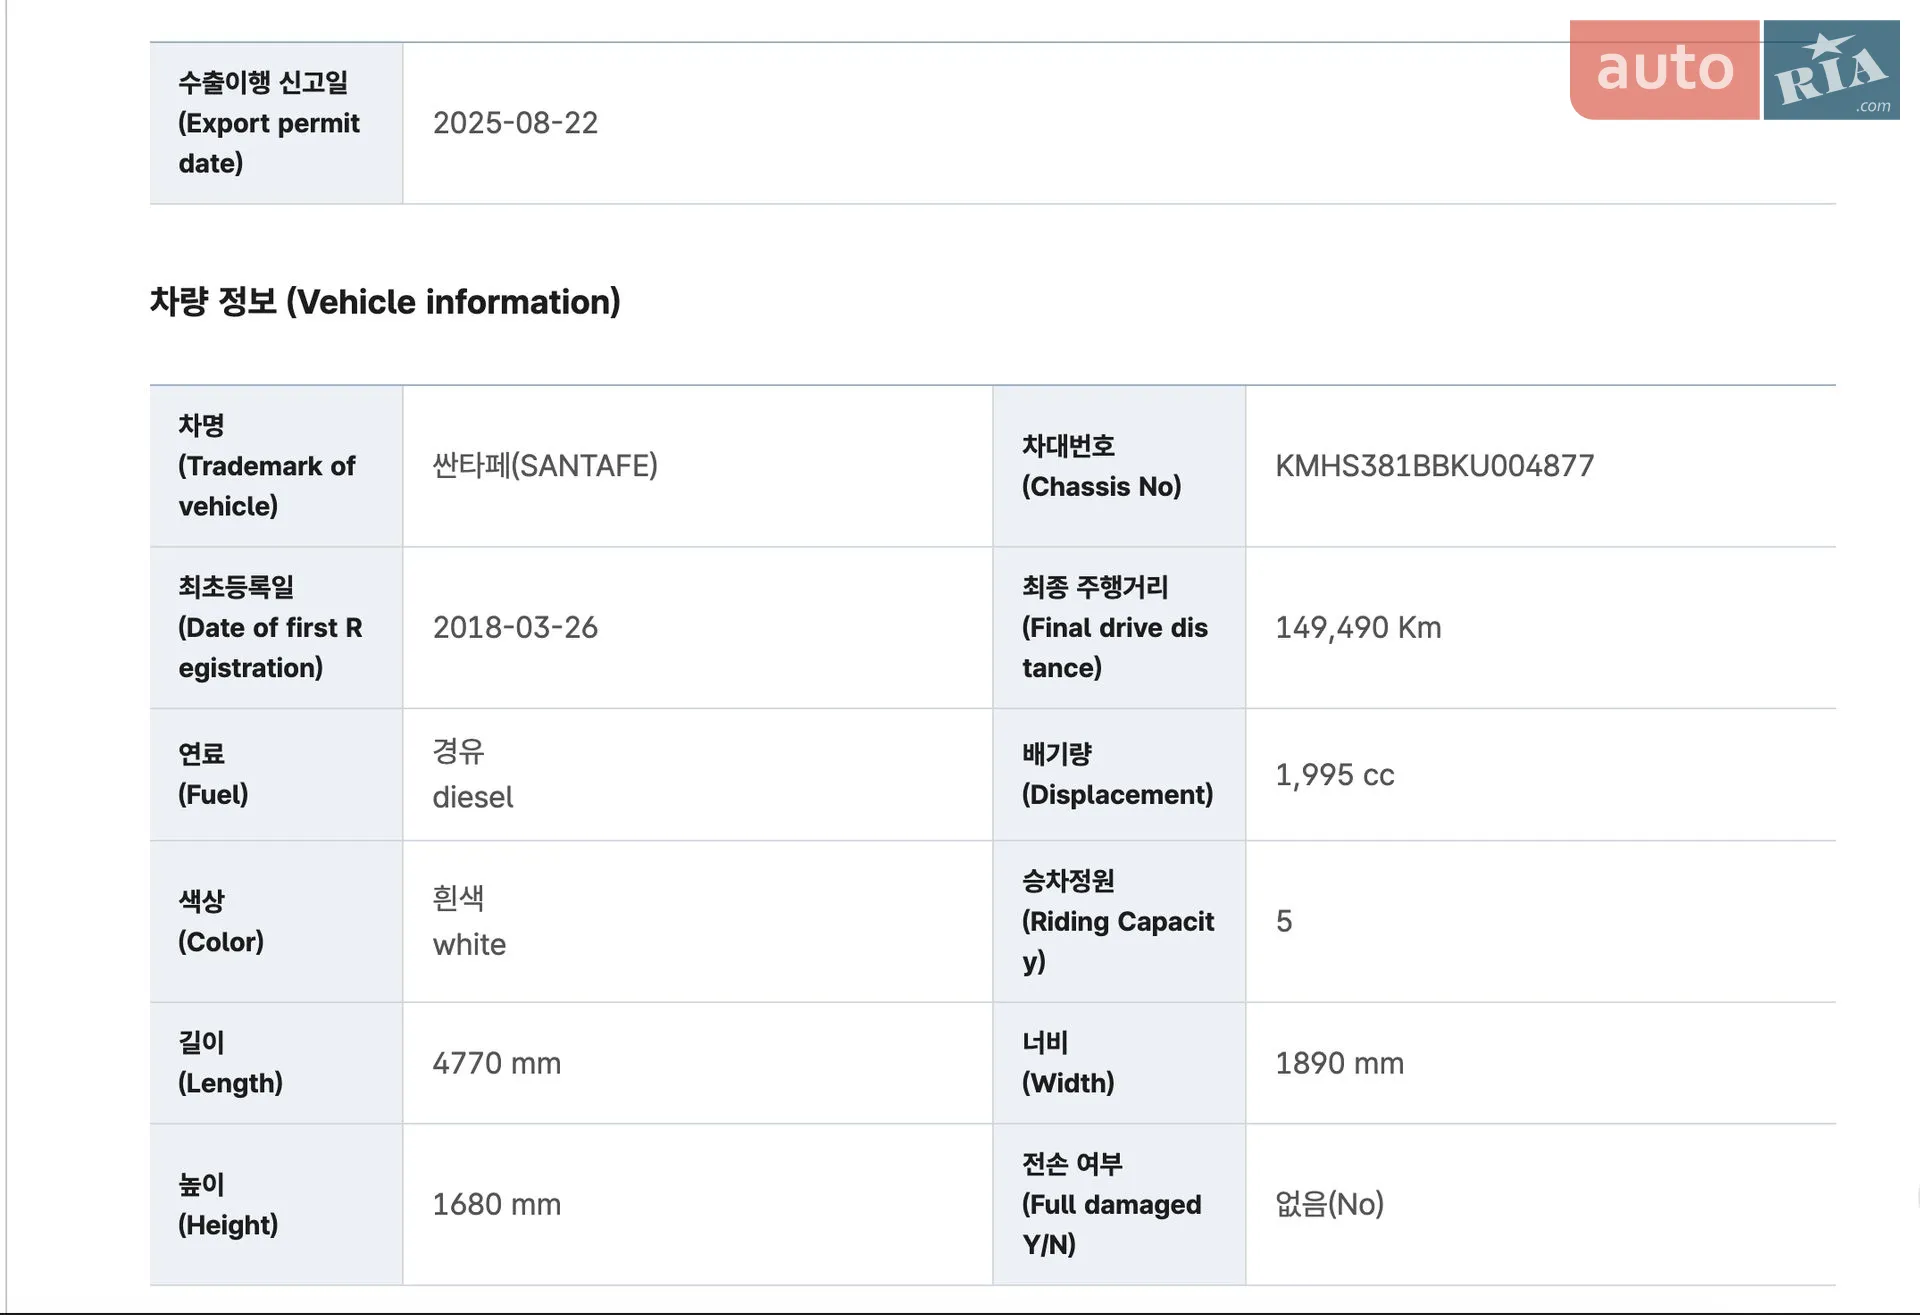Click the Chassis No label cell
The image size is (1920, 1315).
(1119, 466)
